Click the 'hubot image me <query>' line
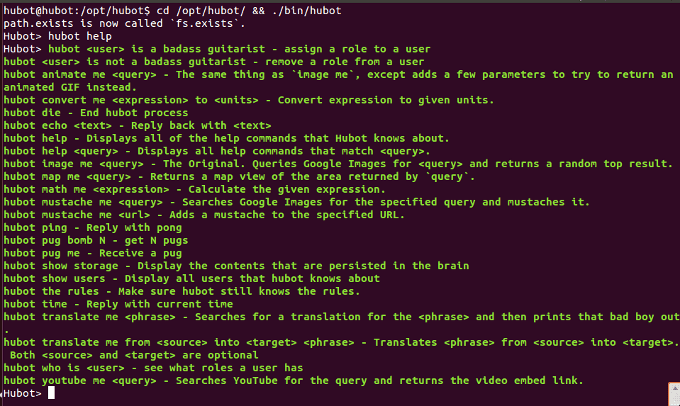 pos(338,164)
